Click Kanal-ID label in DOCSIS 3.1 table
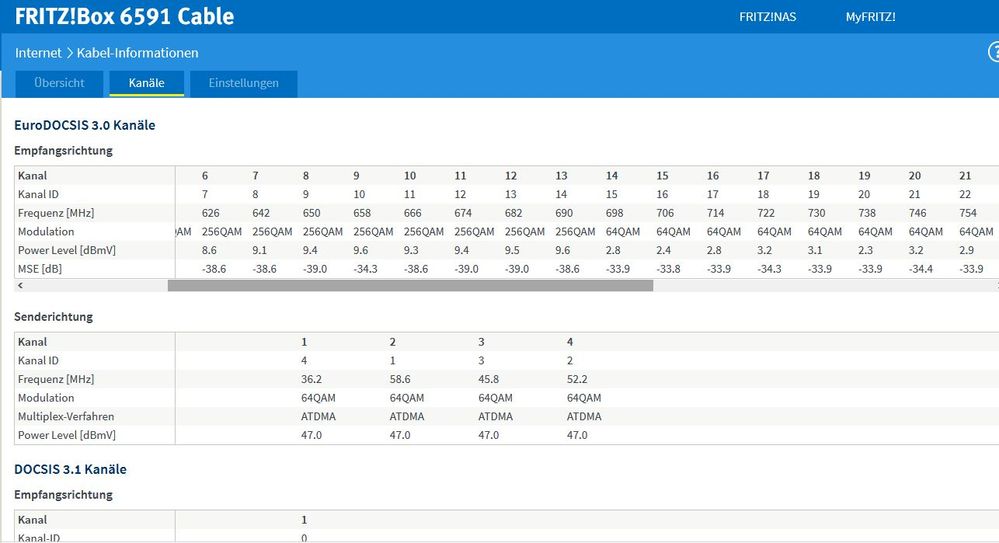The image size is (999, 543). point(39,538)
